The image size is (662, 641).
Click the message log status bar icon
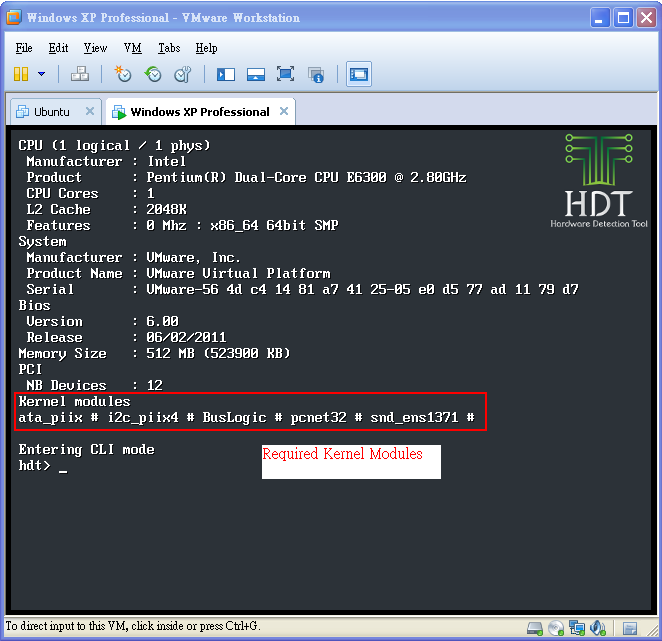(630, 629)
